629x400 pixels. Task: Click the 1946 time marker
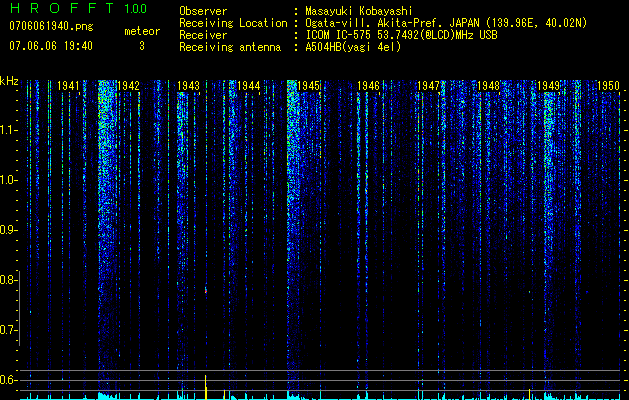368,85
